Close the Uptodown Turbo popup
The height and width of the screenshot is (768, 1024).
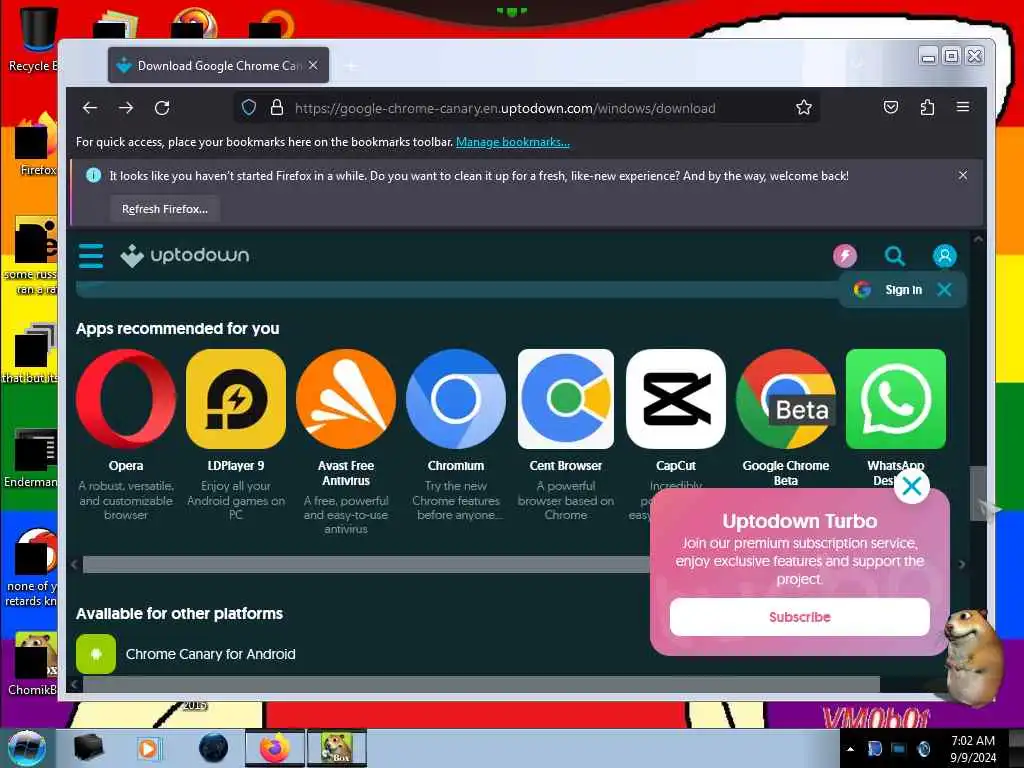tap(912, 486)
